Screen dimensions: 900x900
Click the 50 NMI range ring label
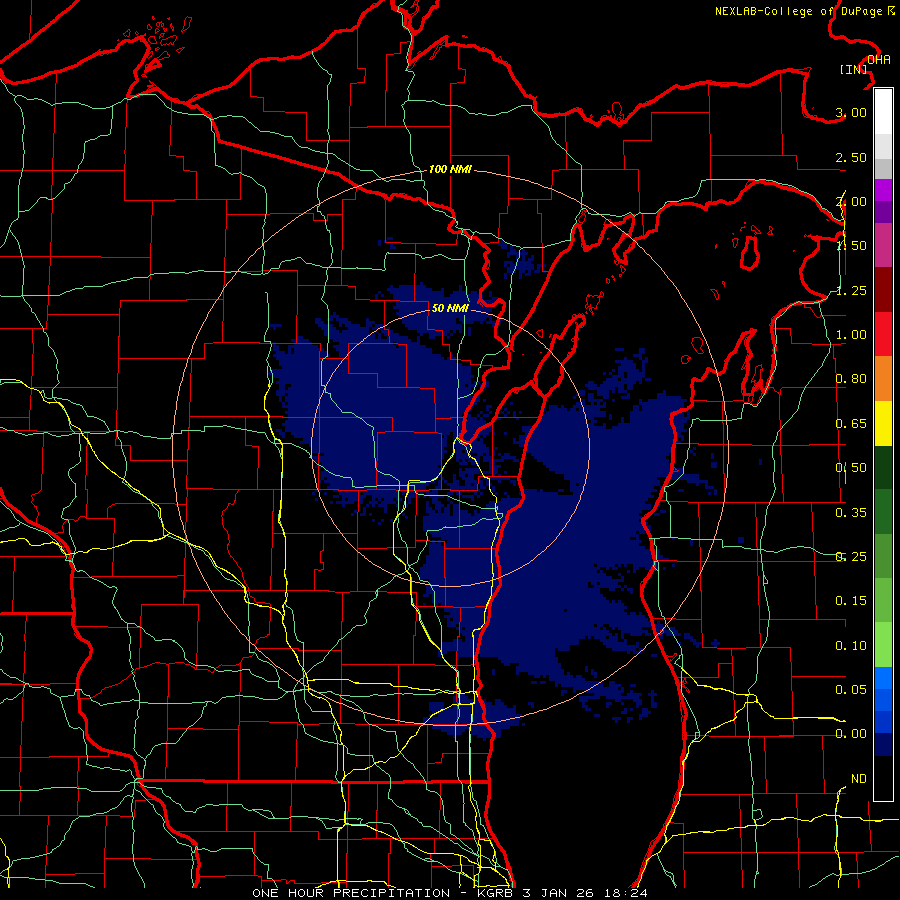[x=450, y=308]
